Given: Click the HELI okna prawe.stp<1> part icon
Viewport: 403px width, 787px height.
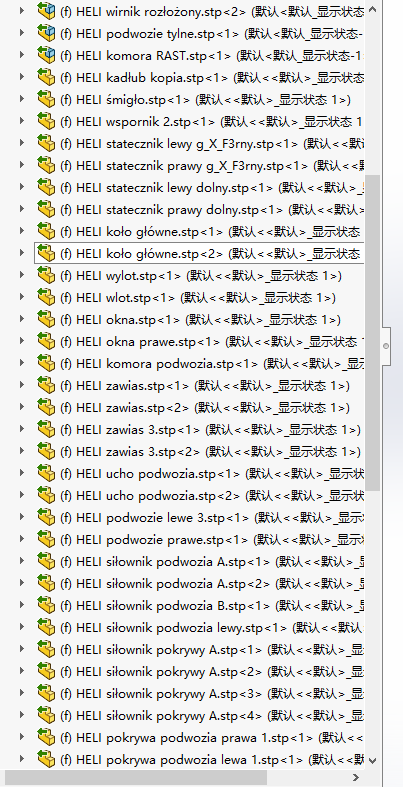Looking at the screenshot, I should click(x=46, y=341).
